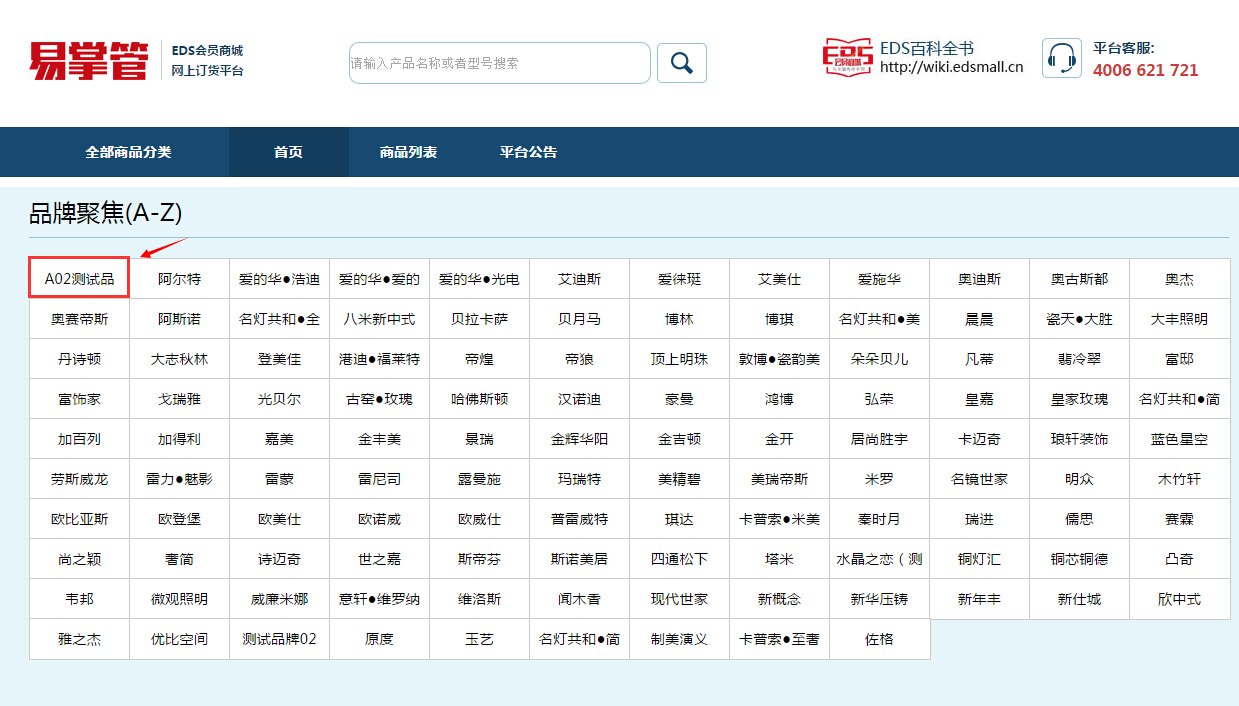
Task: Open the 平台公告 nav item
Action: tap(529, 152)
